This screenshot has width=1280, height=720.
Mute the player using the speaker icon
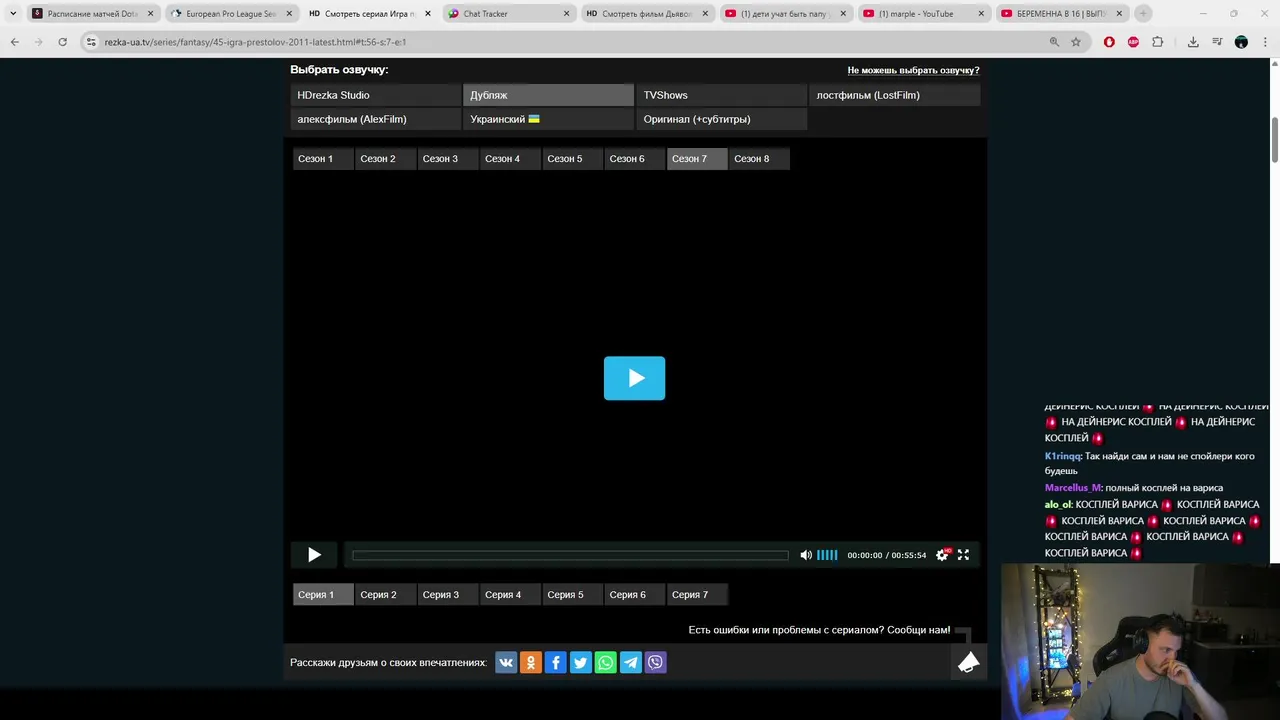coord(806,555)
